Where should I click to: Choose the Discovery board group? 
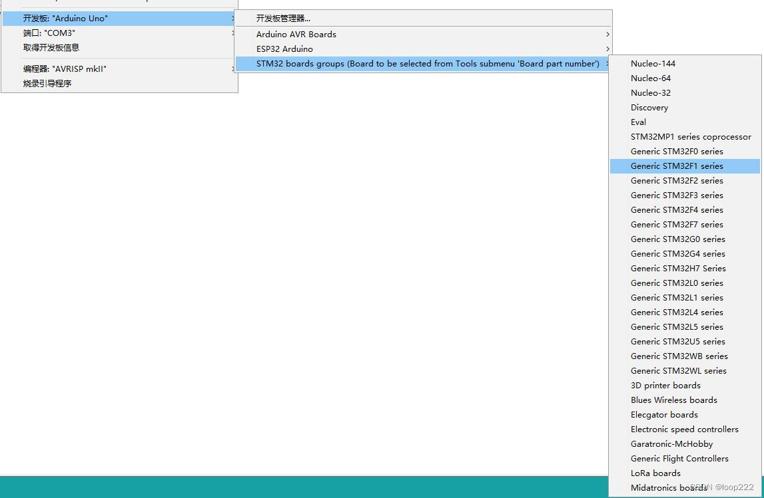pyautogui.click(x=685, y=108)
